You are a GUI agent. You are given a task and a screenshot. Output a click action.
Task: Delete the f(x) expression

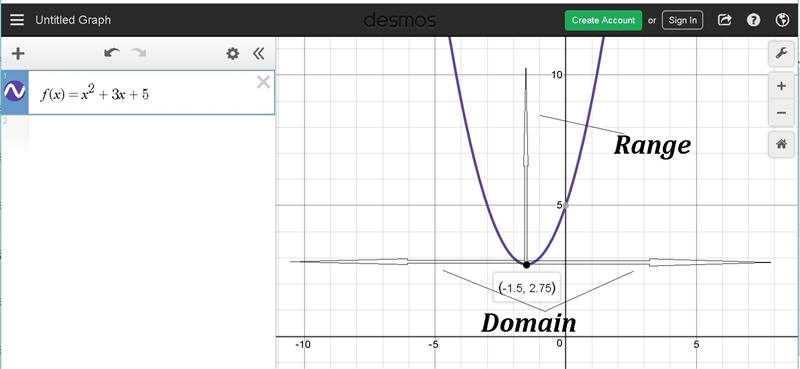(263, 82)
